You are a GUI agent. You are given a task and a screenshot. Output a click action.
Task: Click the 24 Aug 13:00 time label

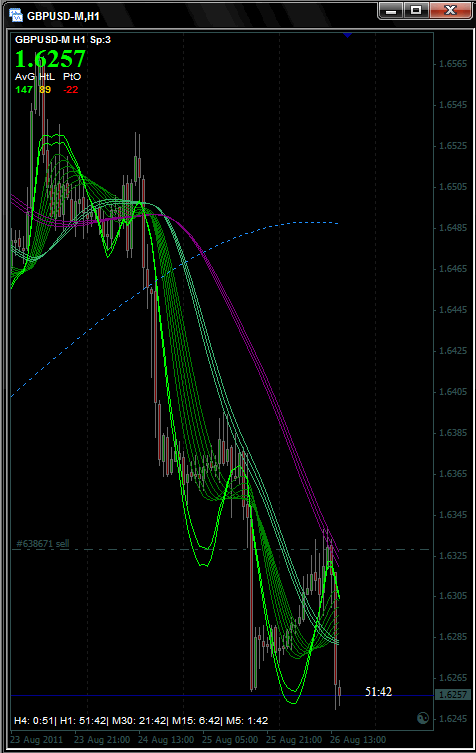(166, 740)
